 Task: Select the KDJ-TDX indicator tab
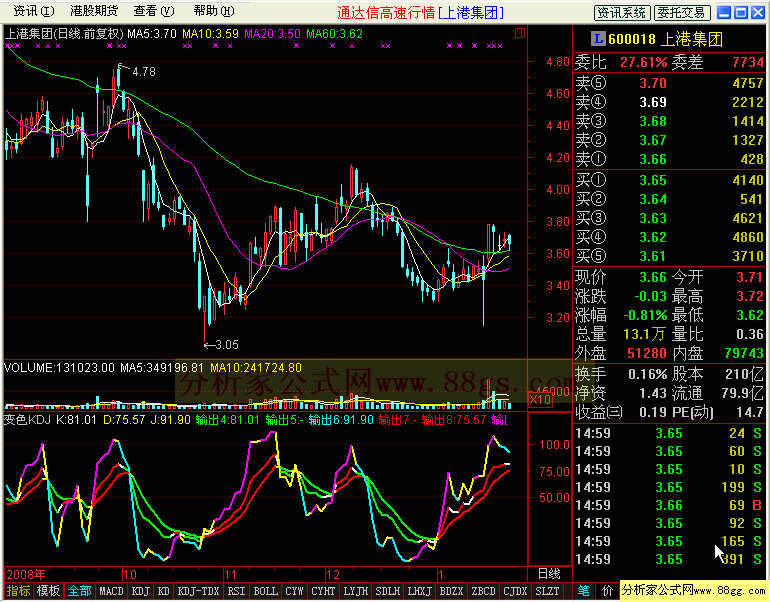pos(198,591)
